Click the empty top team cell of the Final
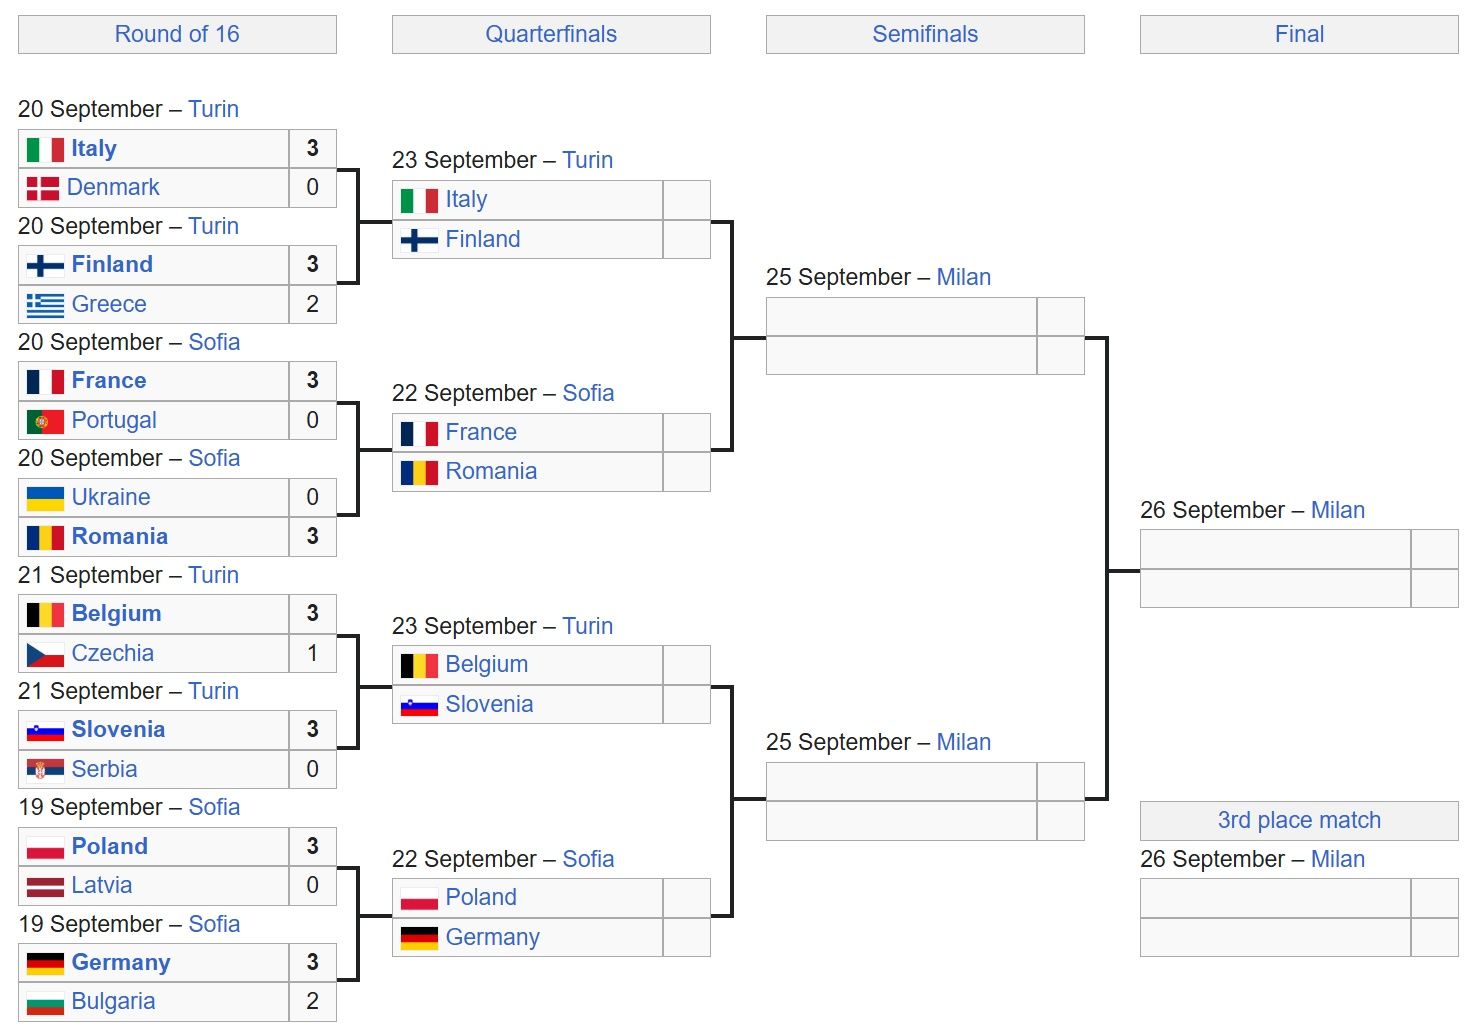The width and height of the screenshot is (1480, 1028). click(1275, 549)
